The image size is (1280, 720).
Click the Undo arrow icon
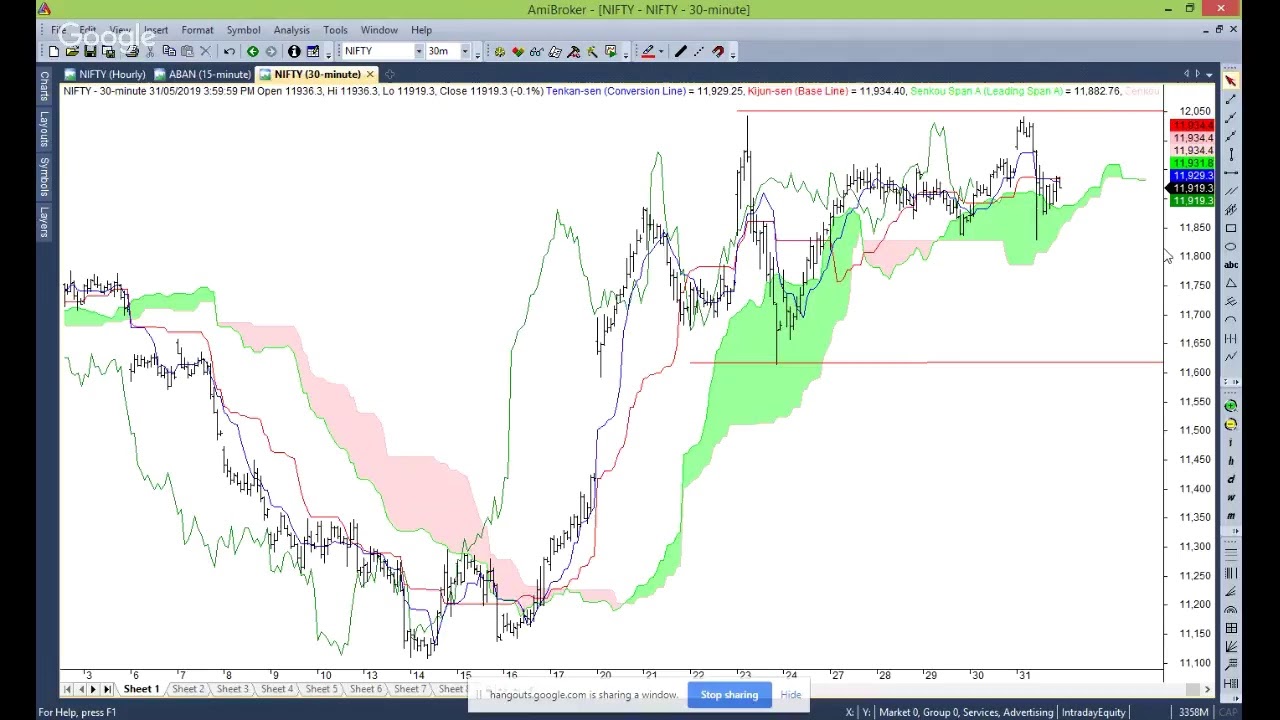(229, 51)
